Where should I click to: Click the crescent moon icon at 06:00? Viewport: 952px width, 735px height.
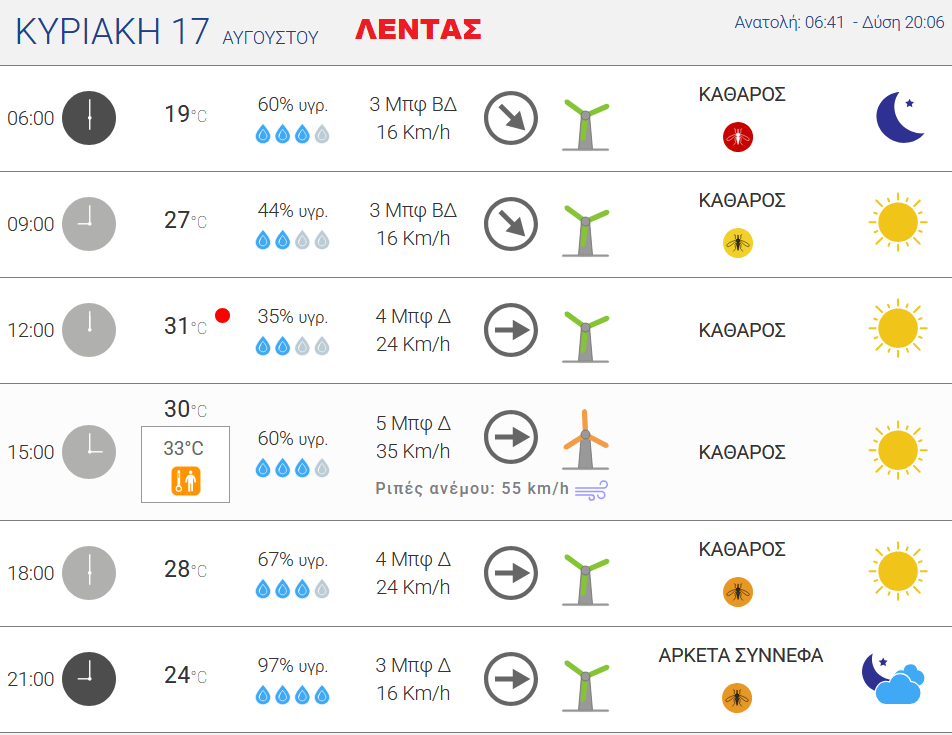[900, 117]
